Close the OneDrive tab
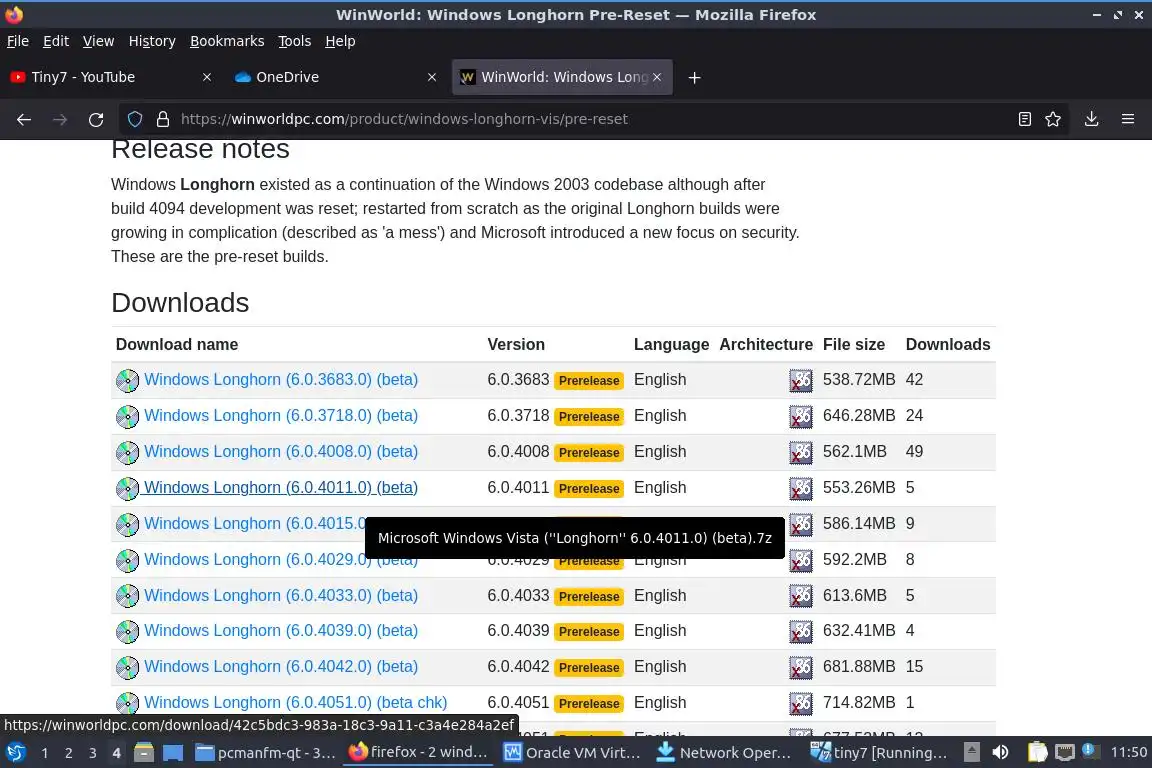The width and height of the screenshot is (1152, 768). pos(432,77)
